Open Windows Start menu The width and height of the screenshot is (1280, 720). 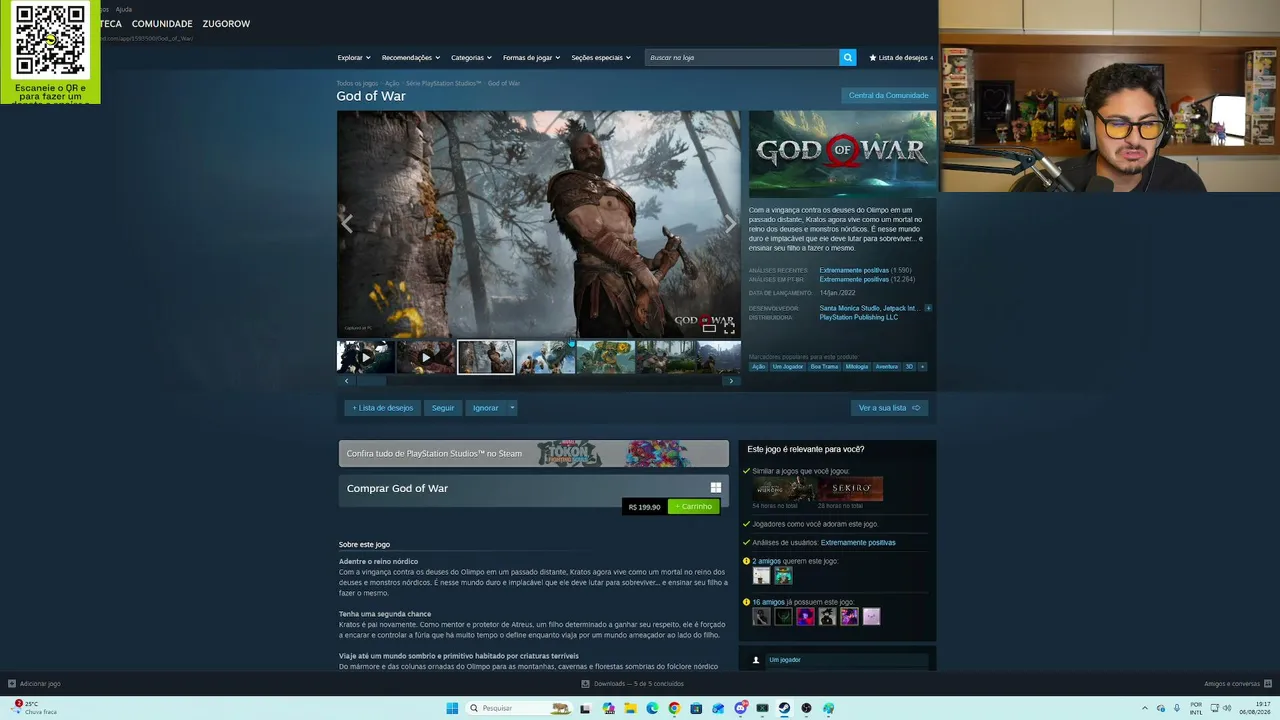click(452, 708)
